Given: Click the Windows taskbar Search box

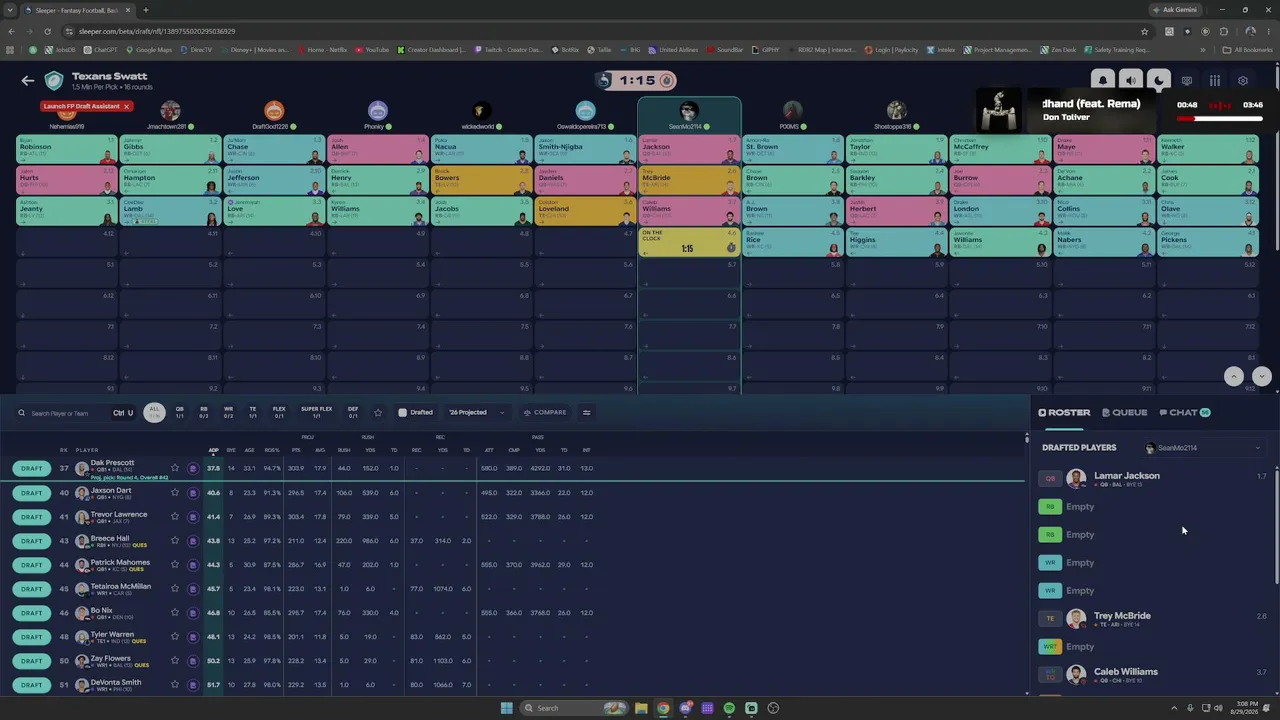Looking at the screenshot, I should [x=574, y=708].
